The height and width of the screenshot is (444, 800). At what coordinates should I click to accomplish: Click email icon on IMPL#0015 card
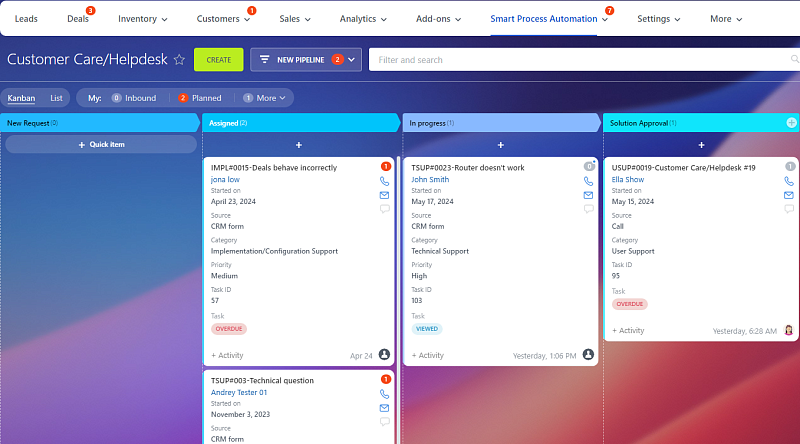pyautogui.click(x=384, y=195)
